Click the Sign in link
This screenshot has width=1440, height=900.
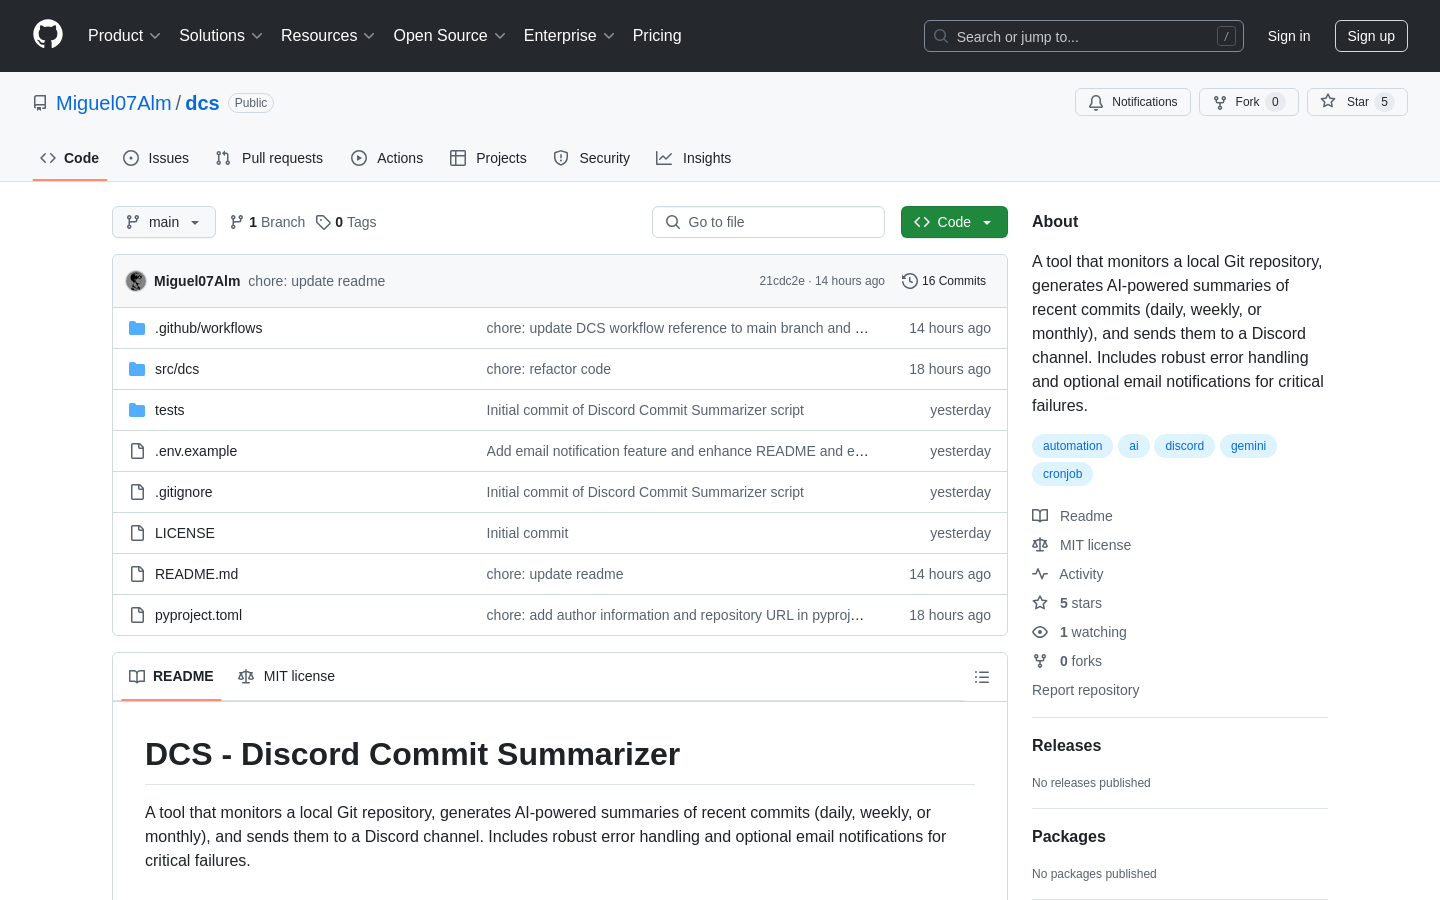[x=1289, y=36]
